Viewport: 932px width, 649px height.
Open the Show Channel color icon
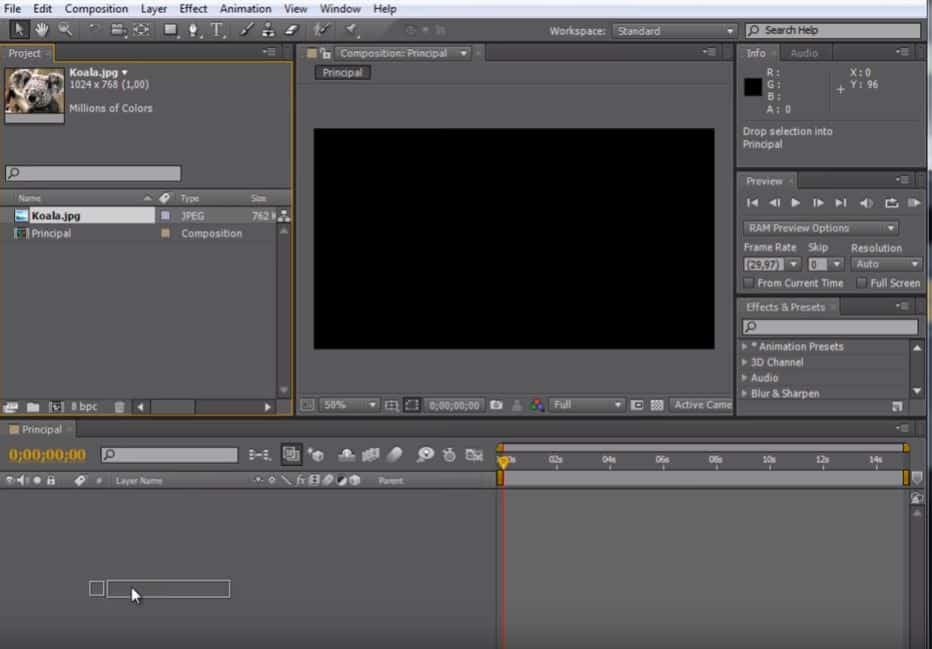[x=537, y=405]
